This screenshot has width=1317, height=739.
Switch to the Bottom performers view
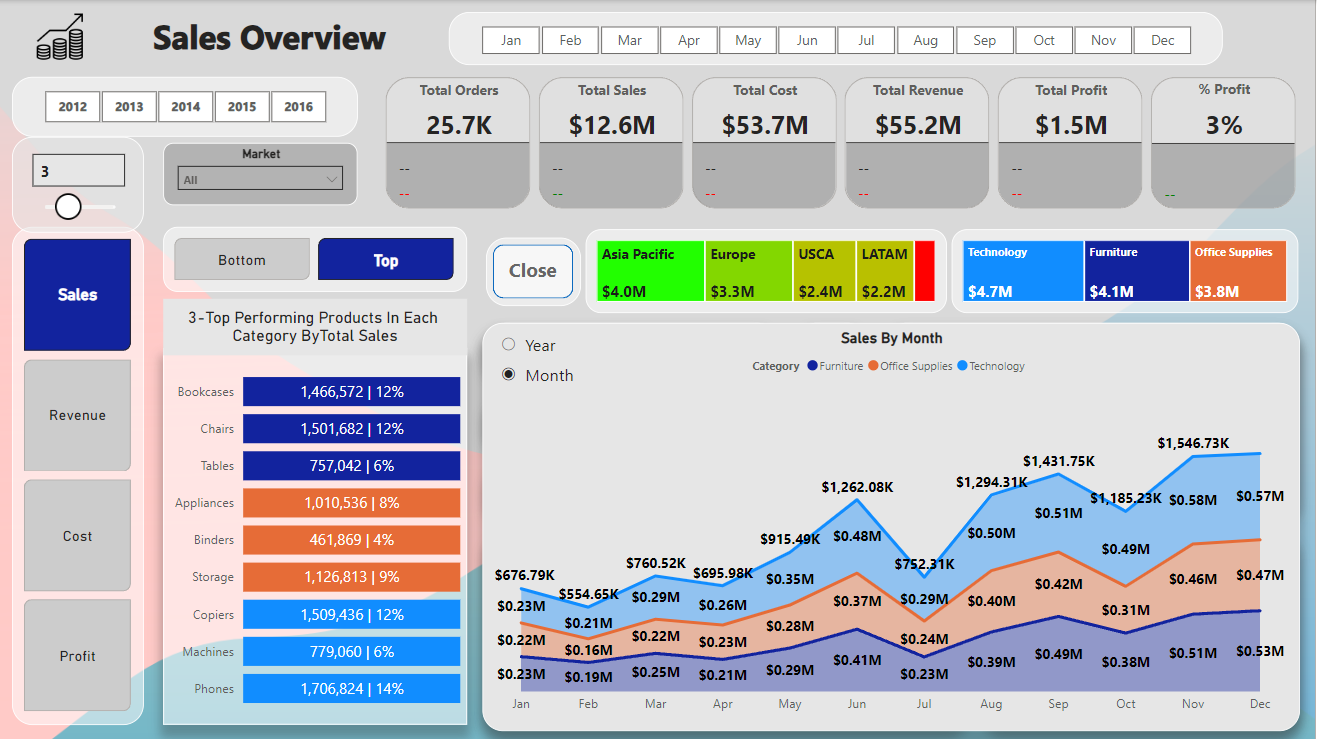241,259
